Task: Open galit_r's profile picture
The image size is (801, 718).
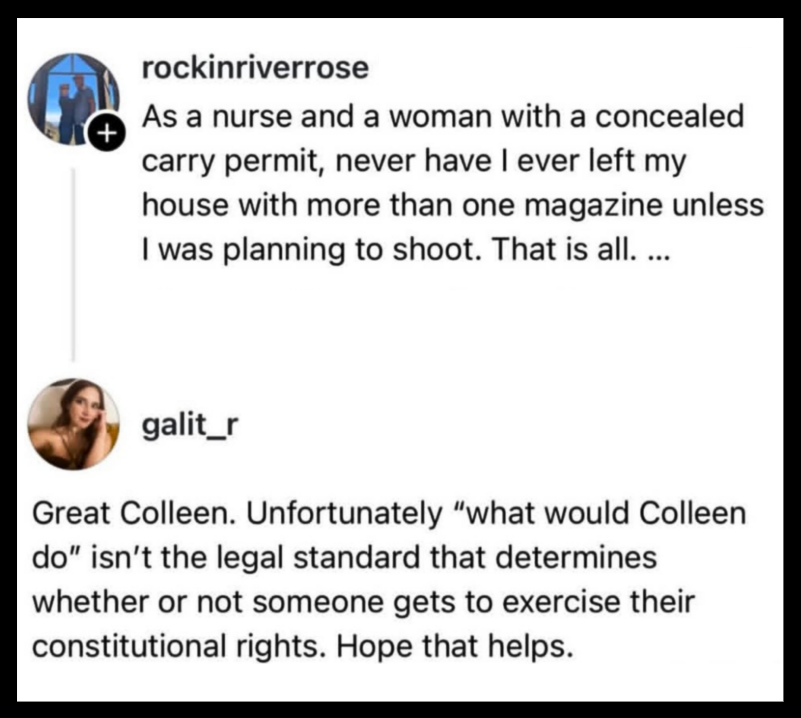Action: pos(74,424)
